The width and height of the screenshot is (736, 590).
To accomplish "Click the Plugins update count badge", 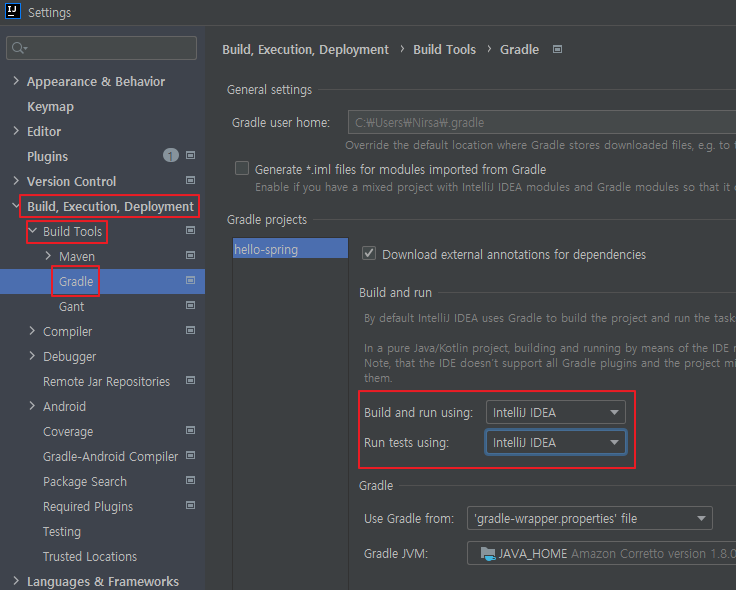I will point(171,155).
